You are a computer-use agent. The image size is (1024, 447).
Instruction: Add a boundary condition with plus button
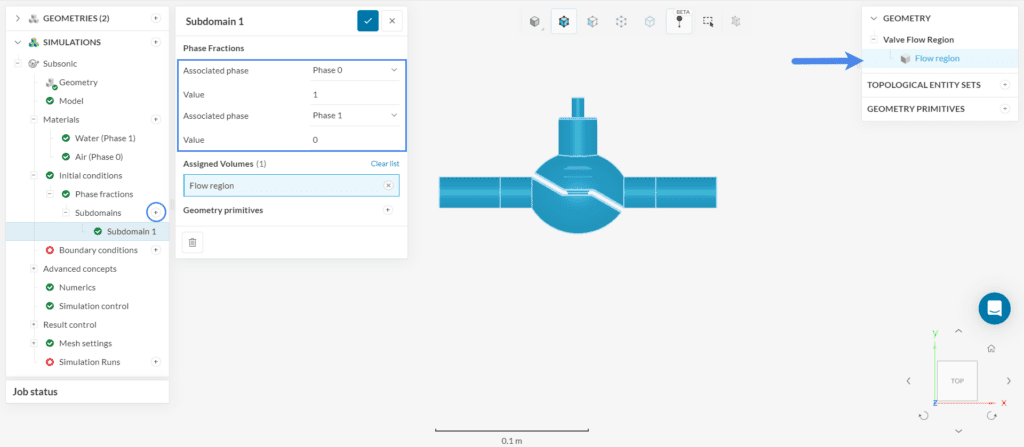(x=155, y=250)
